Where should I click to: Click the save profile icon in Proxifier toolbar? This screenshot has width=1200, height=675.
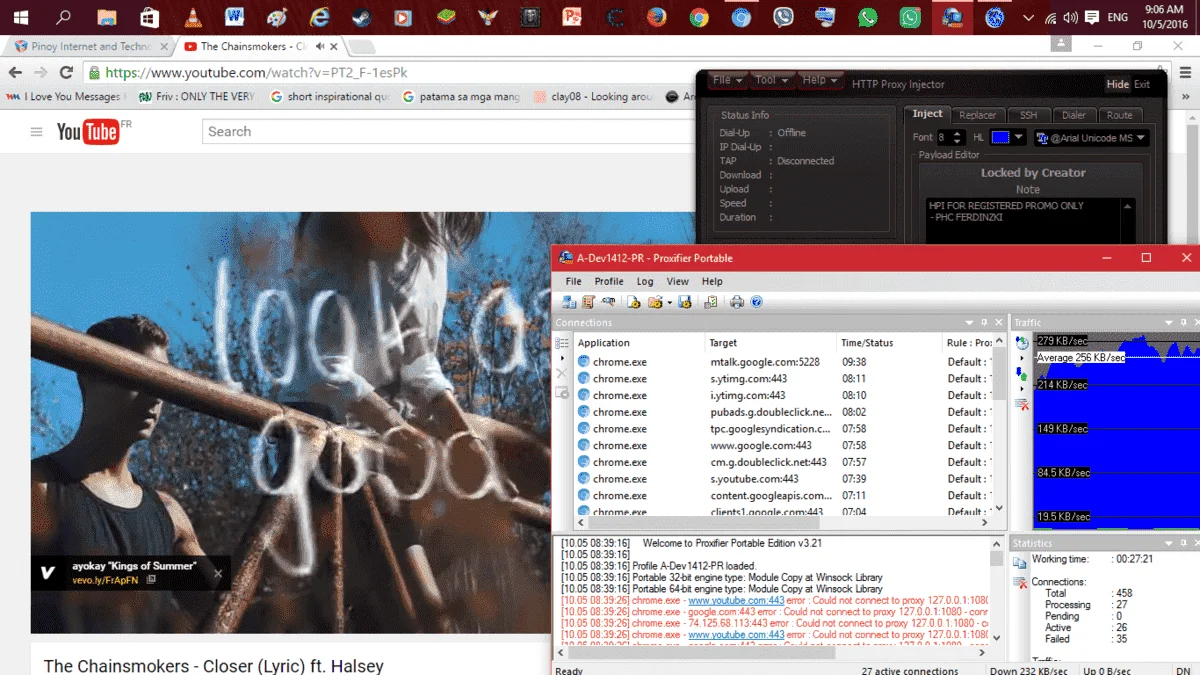(685, 302)
